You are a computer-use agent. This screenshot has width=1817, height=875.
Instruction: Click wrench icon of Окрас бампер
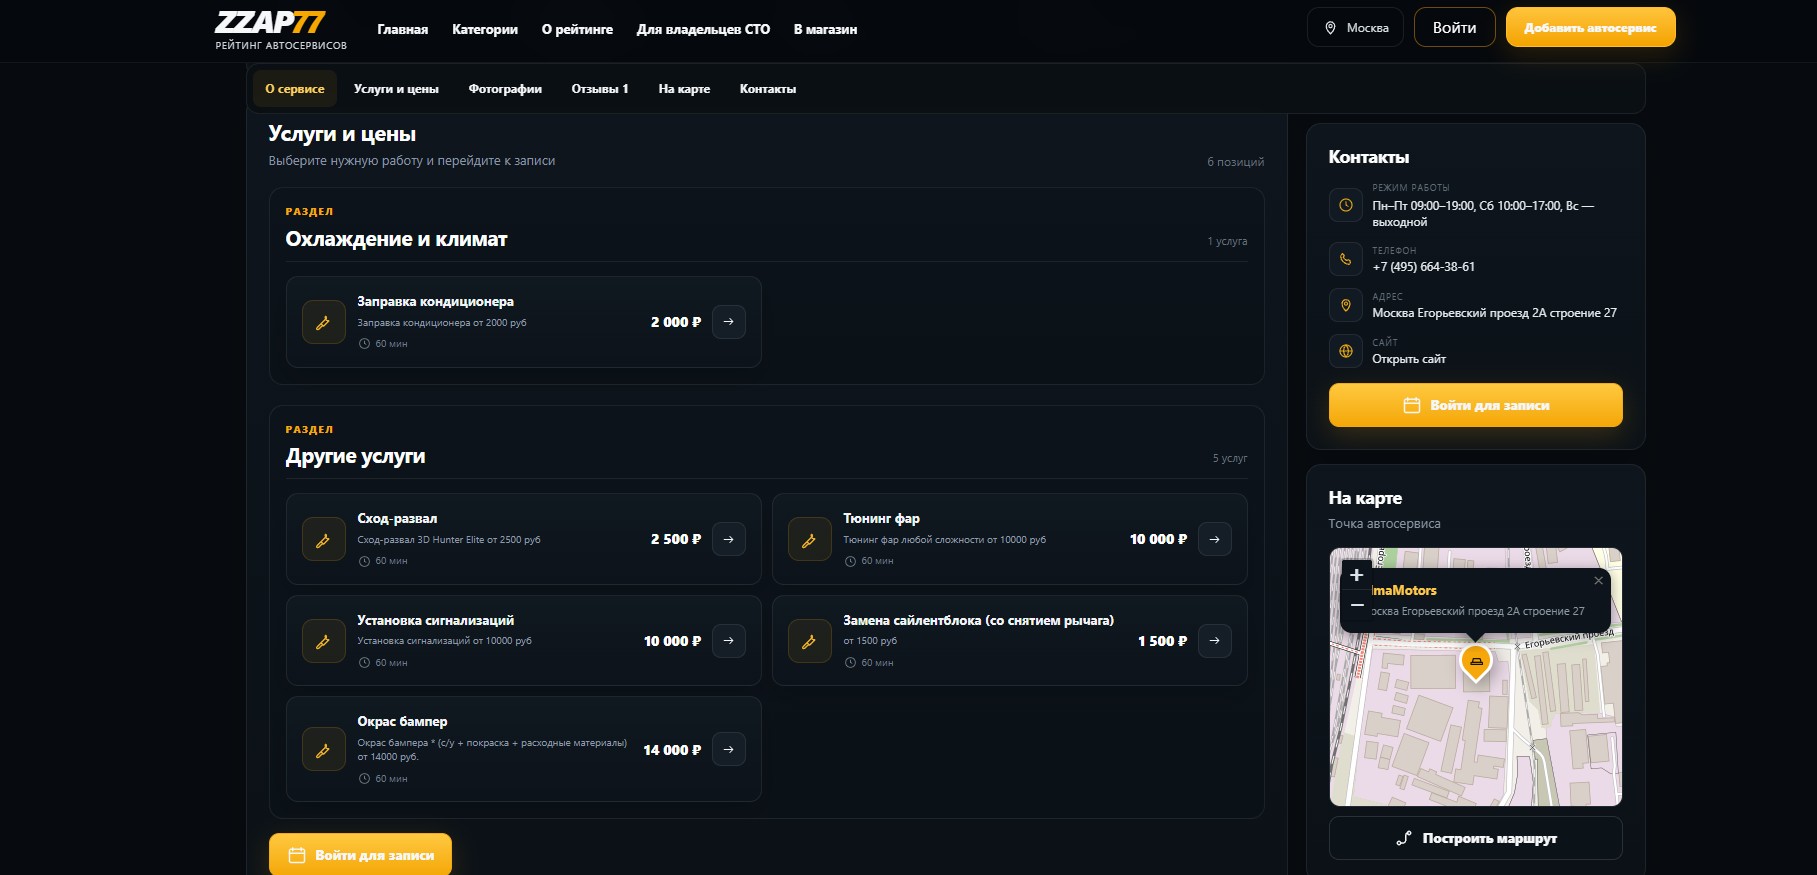tap(324, 749)
